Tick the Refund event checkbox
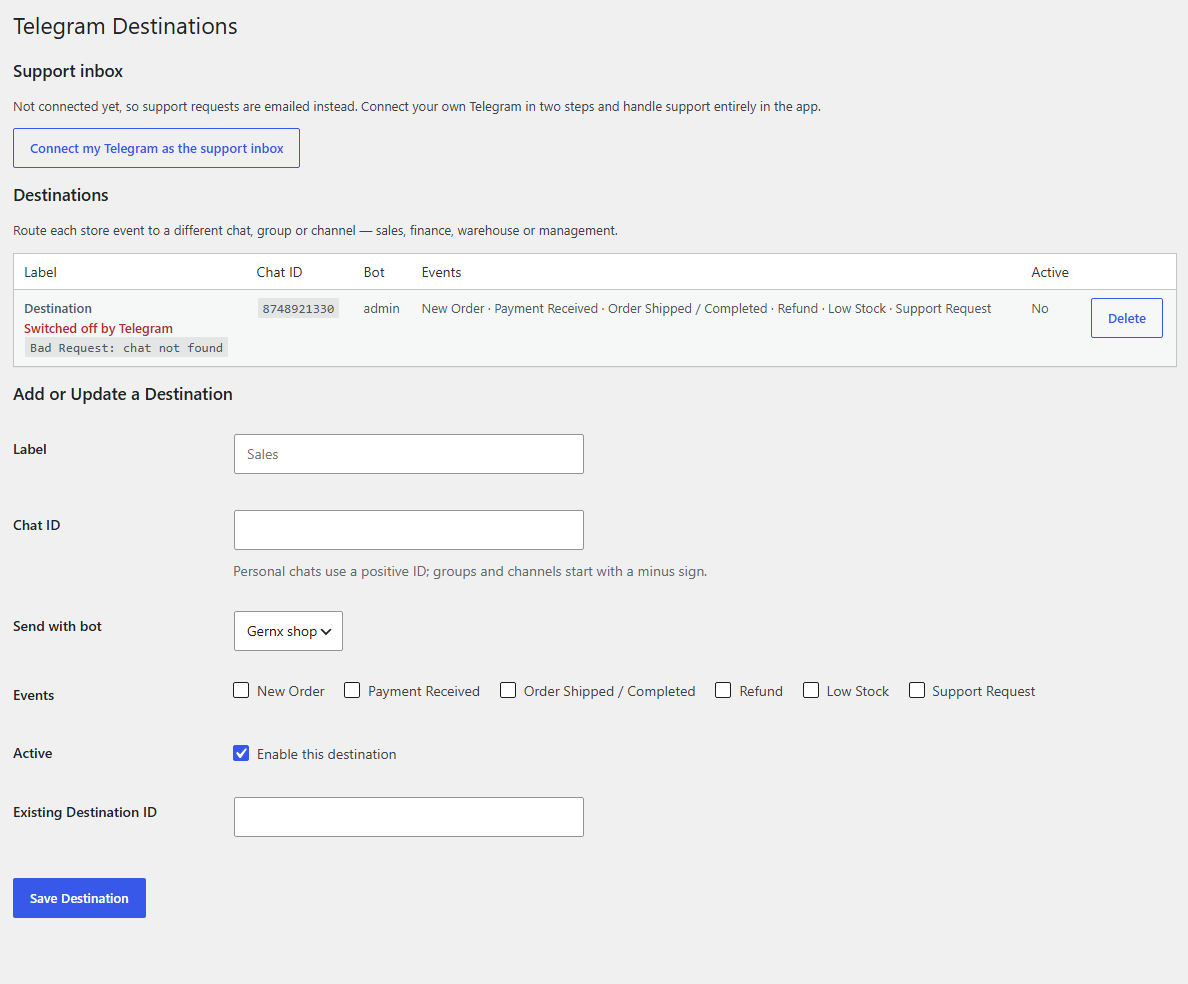The image size is (1188, 984). click(x=723, y=690)
